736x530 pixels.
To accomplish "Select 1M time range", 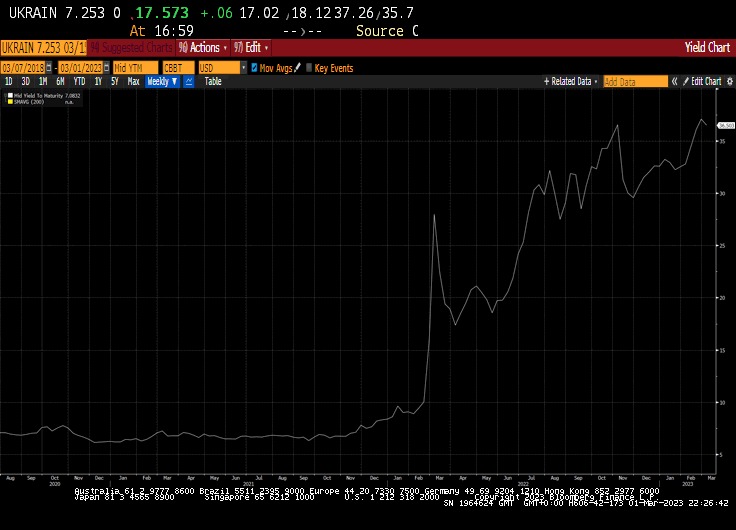I will pos(43,82).
